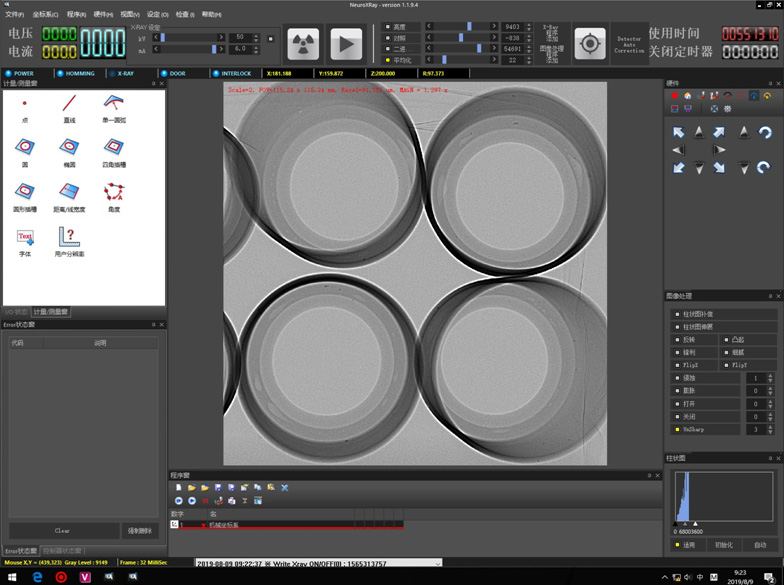Image resolution: width=784 pixels, height=585 pixels.
Task: Click right arrow of the kV slider
Action: (221, 37)
